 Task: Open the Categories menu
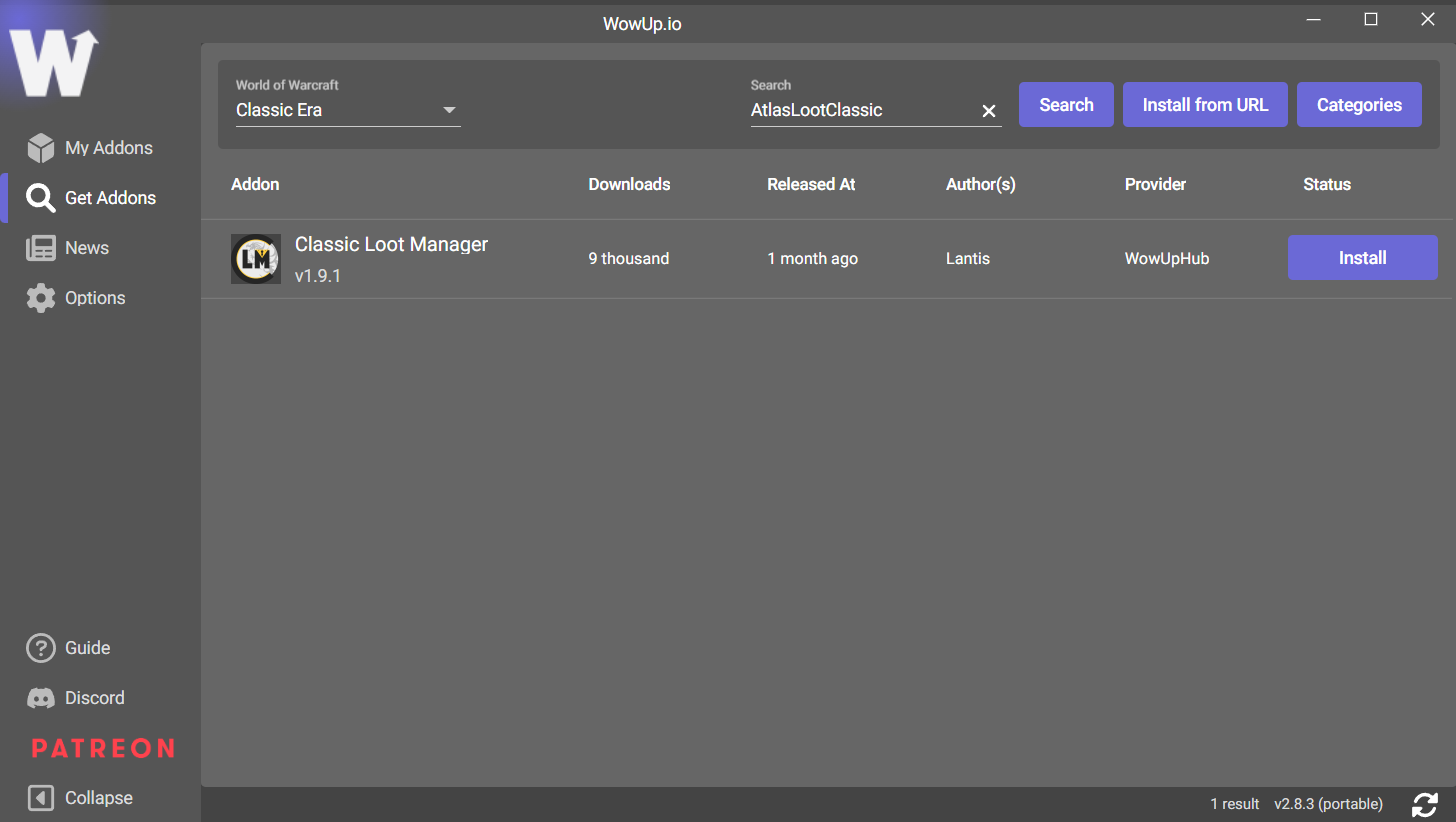click(x=1359, y=104)
